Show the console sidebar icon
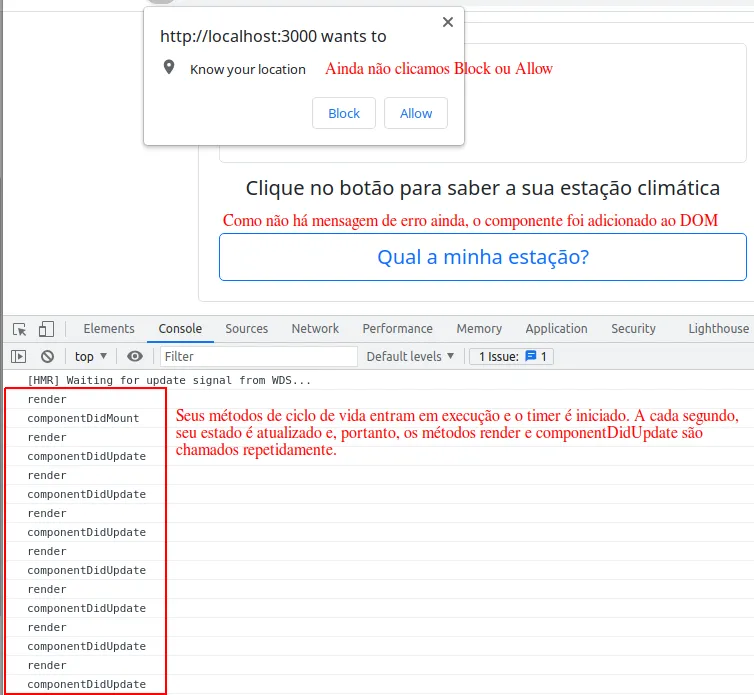This screenshot has width=754, height=695. [x=18, y=356]
